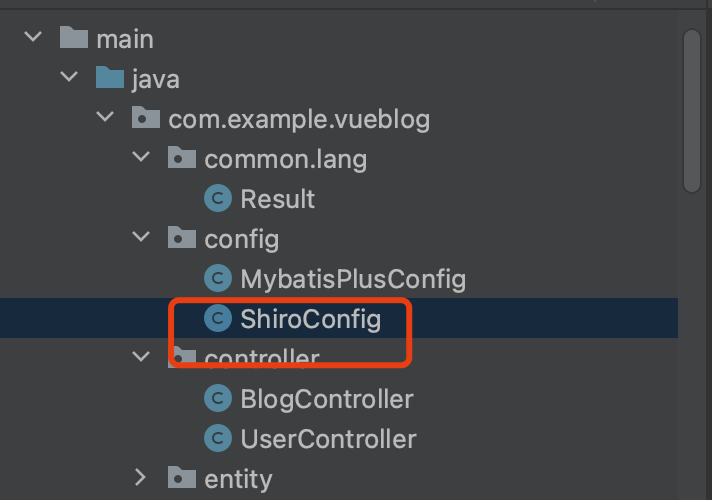Collapse the config package chevron
This screenshot has width=712, height=500.
[141, 239]
